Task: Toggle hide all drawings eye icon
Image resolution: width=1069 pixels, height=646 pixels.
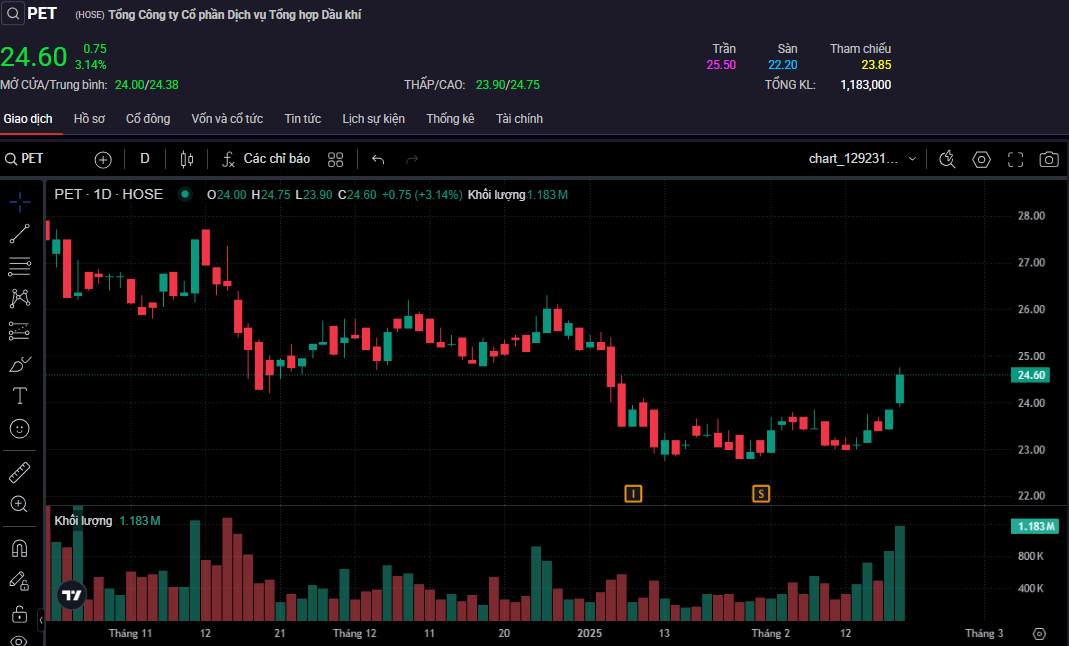Action: tap(19, 640)
